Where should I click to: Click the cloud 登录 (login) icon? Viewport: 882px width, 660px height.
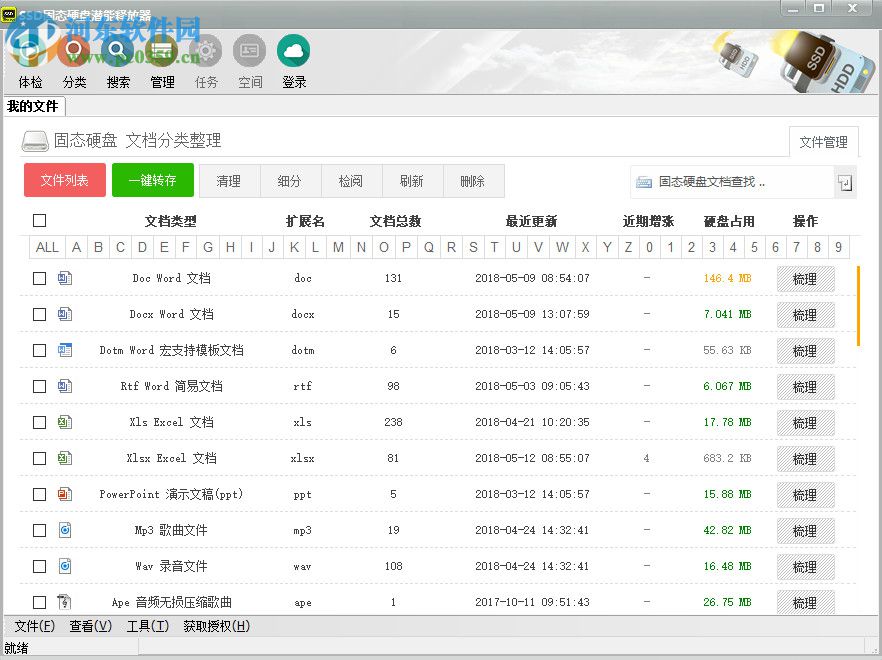click(x=293, y=60)
